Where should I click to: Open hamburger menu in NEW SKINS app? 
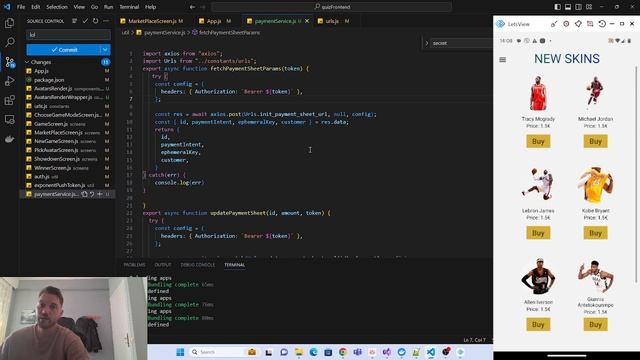[502, 60]
